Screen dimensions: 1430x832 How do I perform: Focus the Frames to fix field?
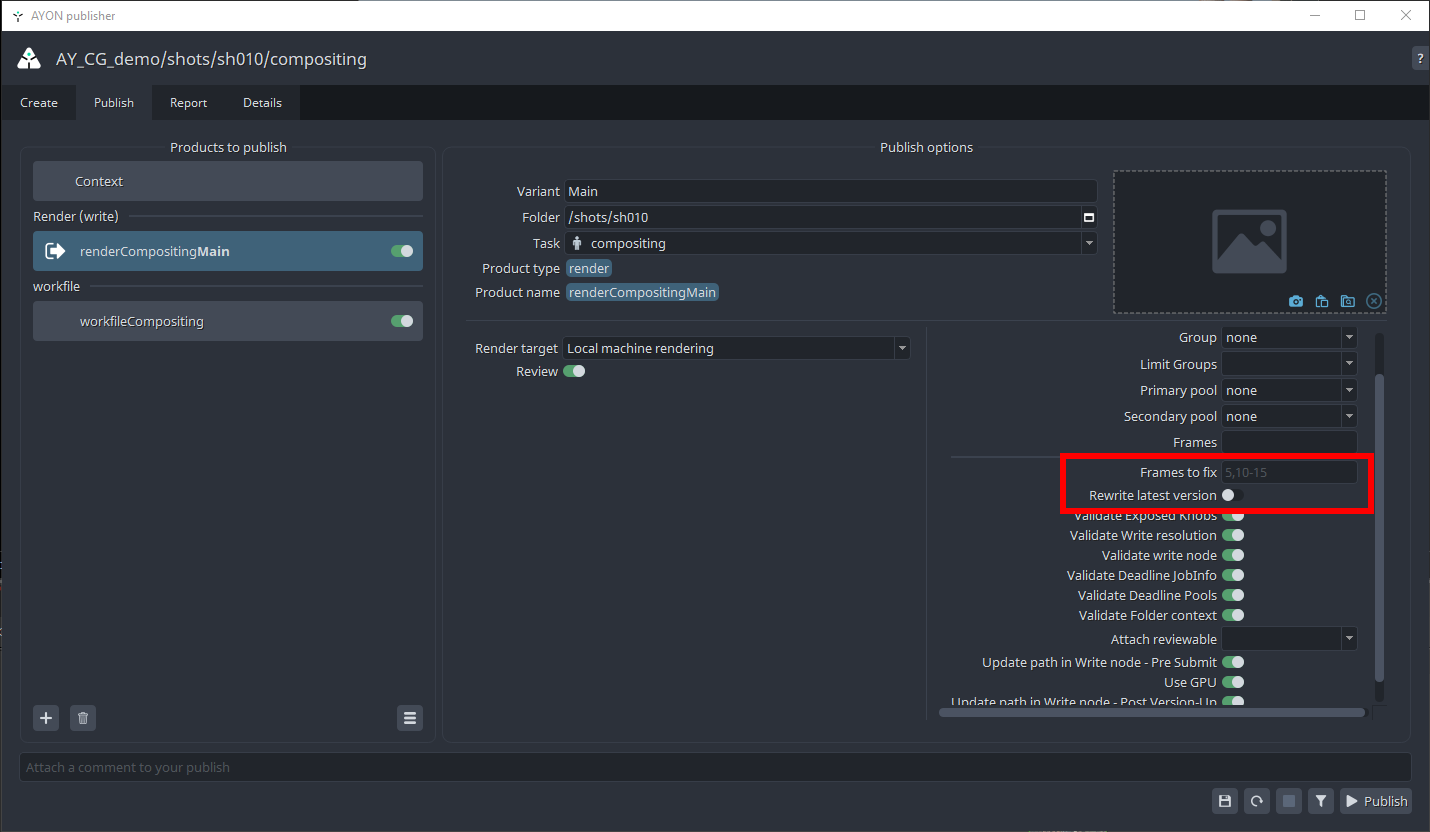(x=1290, y=472)
